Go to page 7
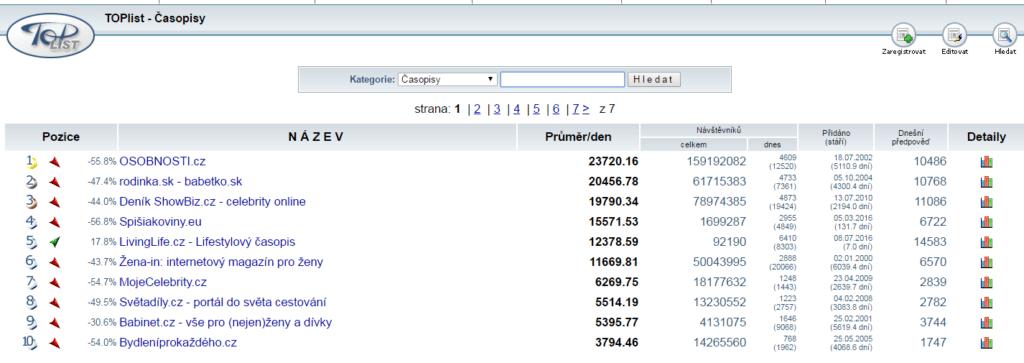The height and width of the screenshot is (363, 1024). coord(576,109)
